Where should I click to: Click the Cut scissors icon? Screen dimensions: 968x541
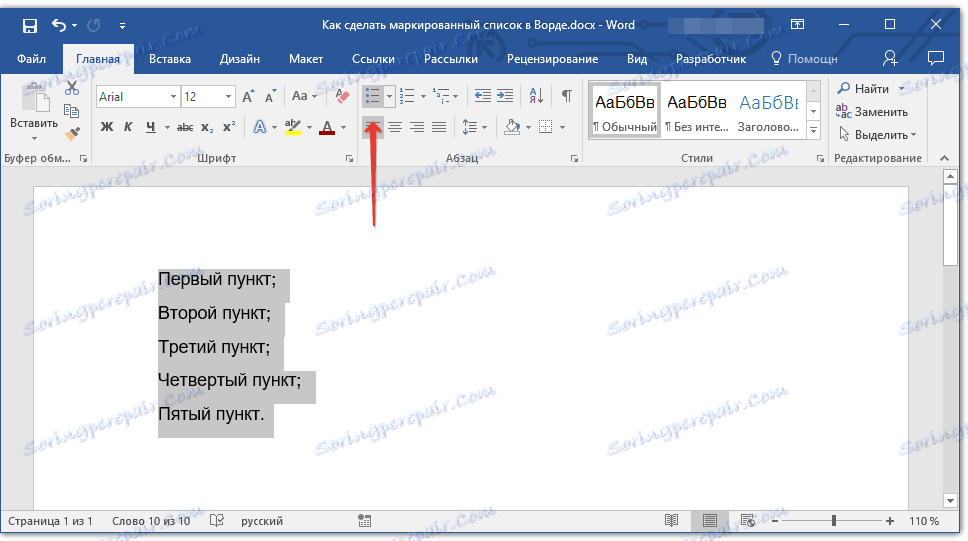coord(72,88)
